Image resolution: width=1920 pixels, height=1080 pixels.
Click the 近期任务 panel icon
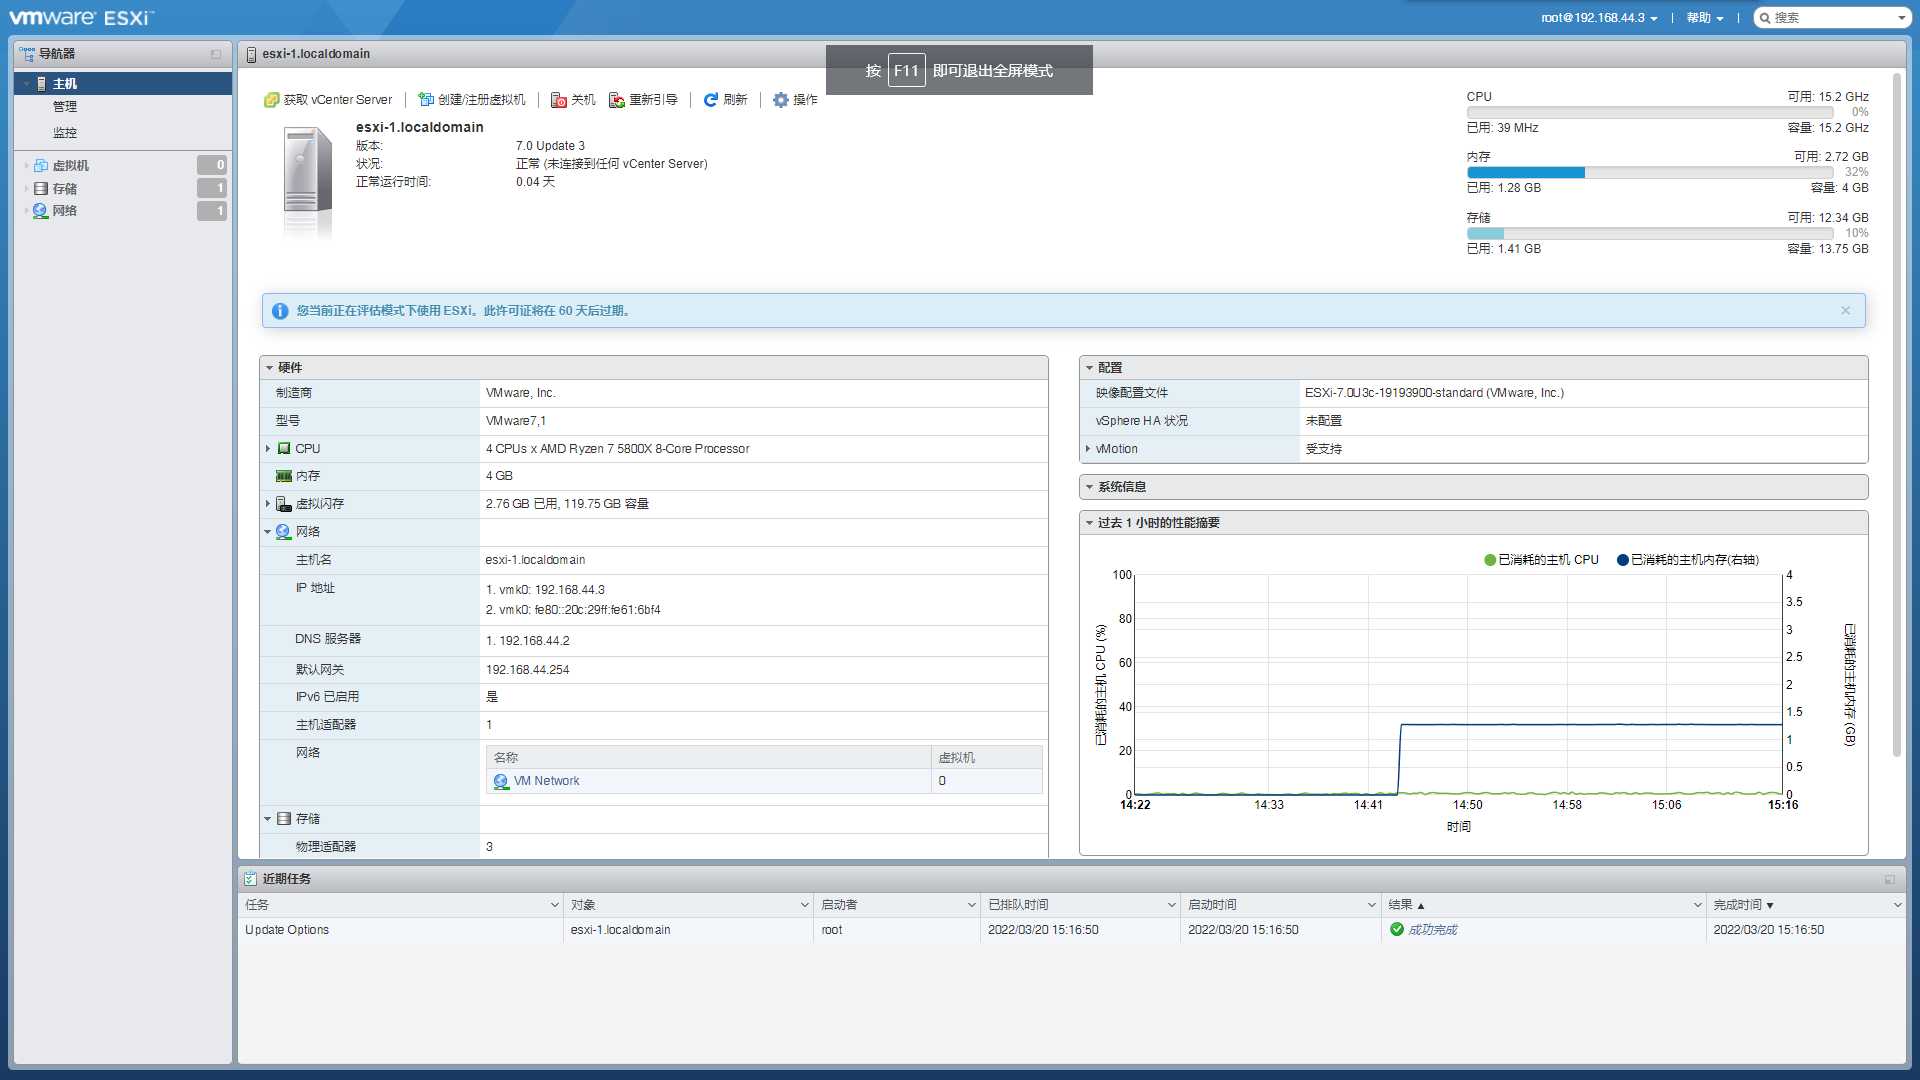250,879
